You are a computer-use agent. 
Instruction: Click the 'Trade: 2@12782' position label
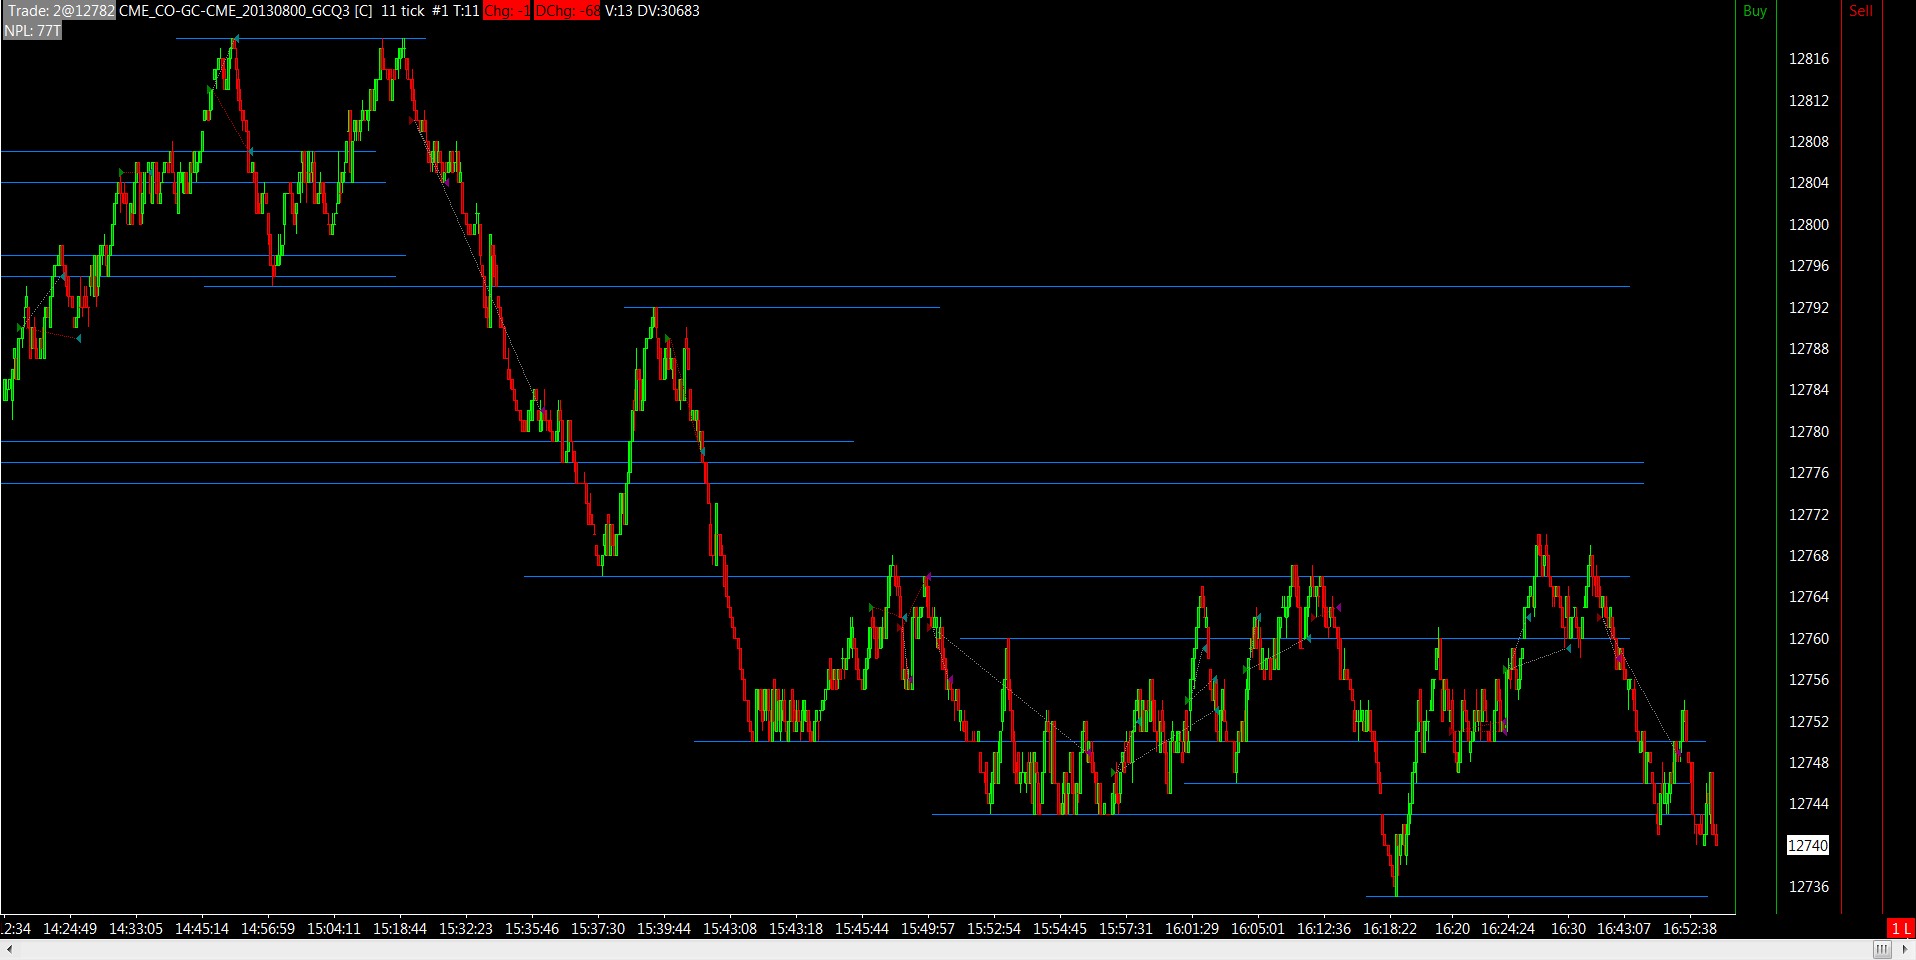(61, 11)
